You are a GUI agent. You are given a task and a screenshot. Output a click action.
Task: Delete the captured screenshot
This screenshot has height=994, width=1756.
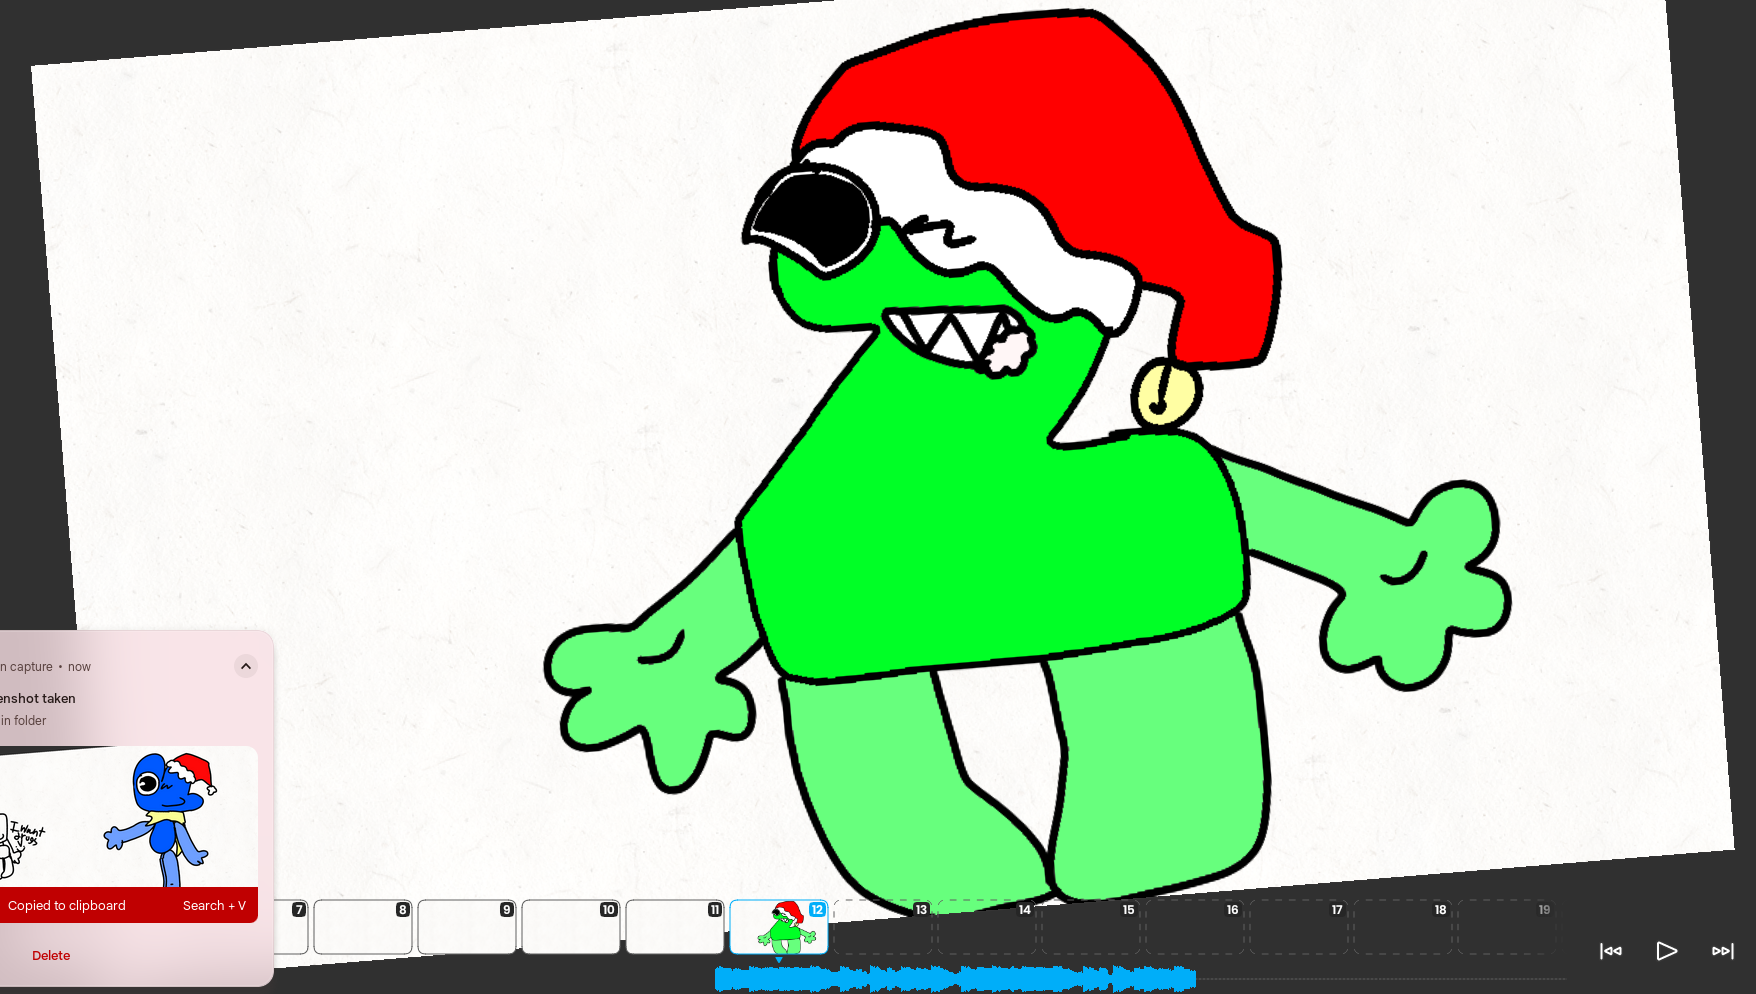click(x=51, y=955)
